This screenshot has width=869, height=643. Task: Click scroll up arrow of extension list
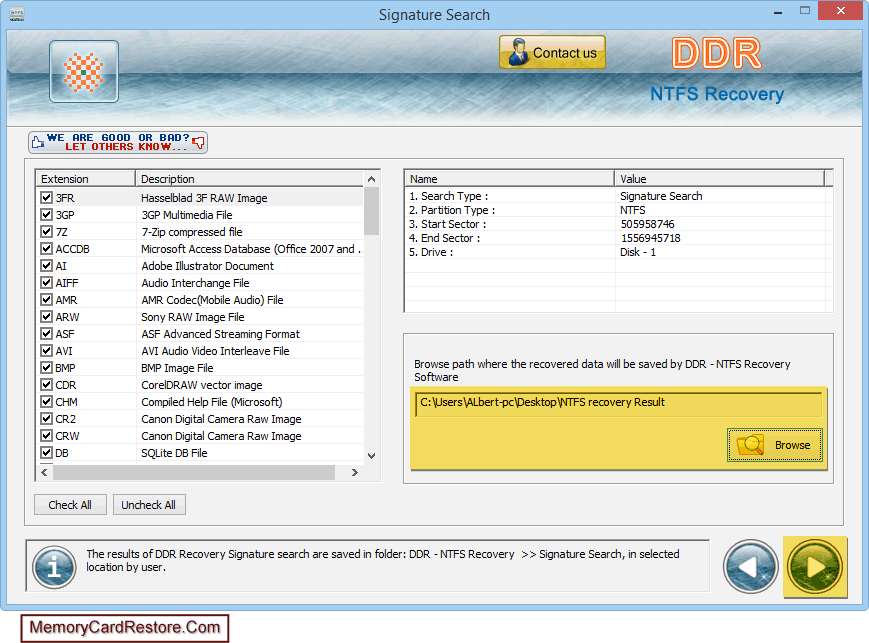click(372, 179)
